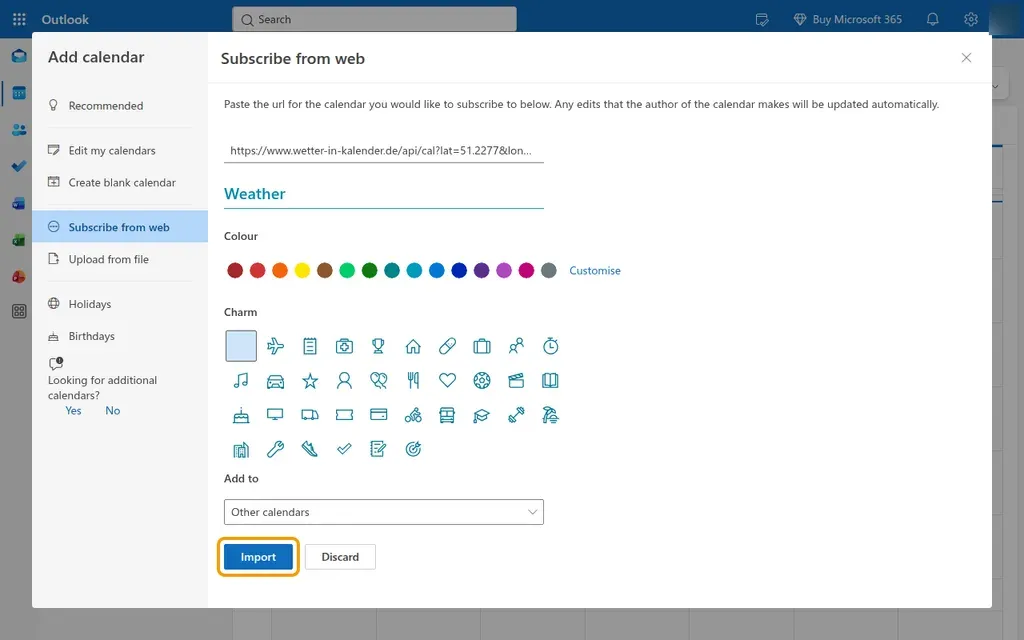Click Buy Microsoft 365 in header
This screenshot has width=1024, height=640.
point(848,20)
